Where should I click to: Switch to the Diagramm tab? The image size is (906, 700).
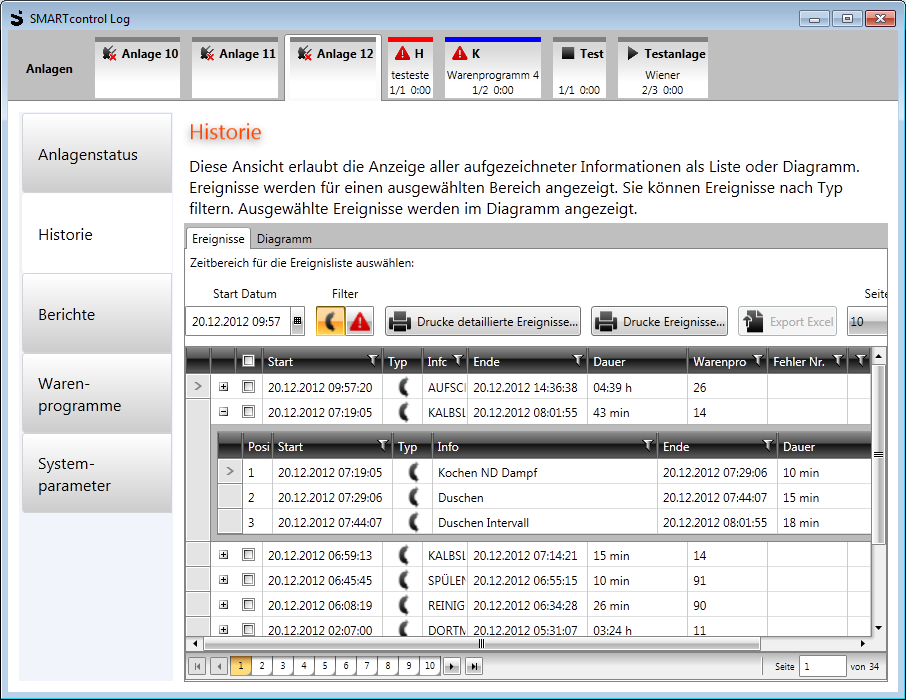284,239
